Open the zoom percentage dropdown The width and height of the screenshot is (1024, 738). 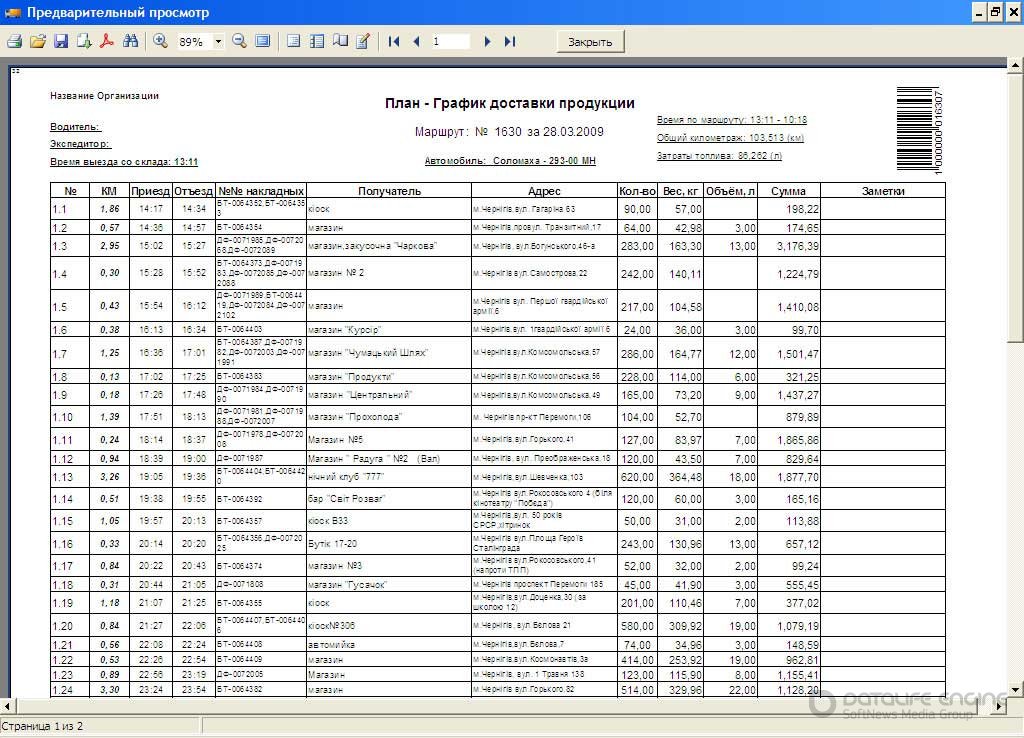click(218, 42)
